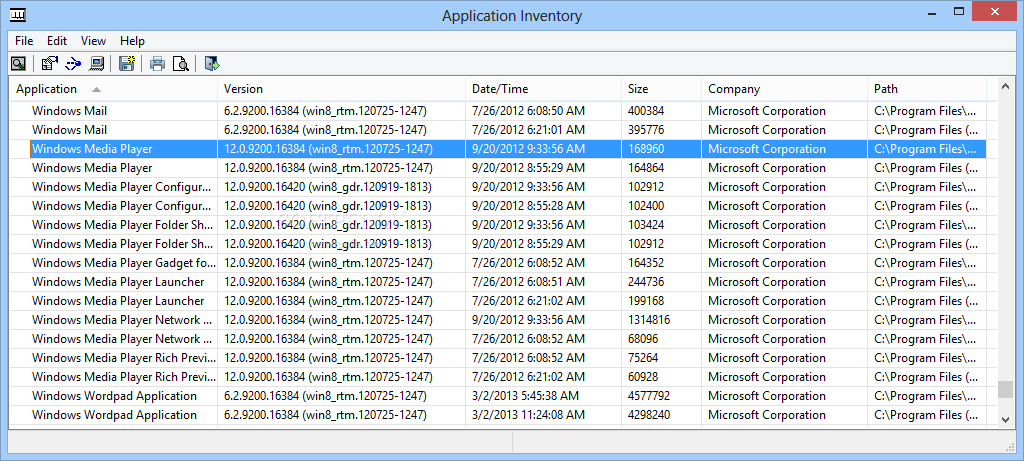
Task: Click the save floppy disk toolbar icon
Action: coord(127,63)
